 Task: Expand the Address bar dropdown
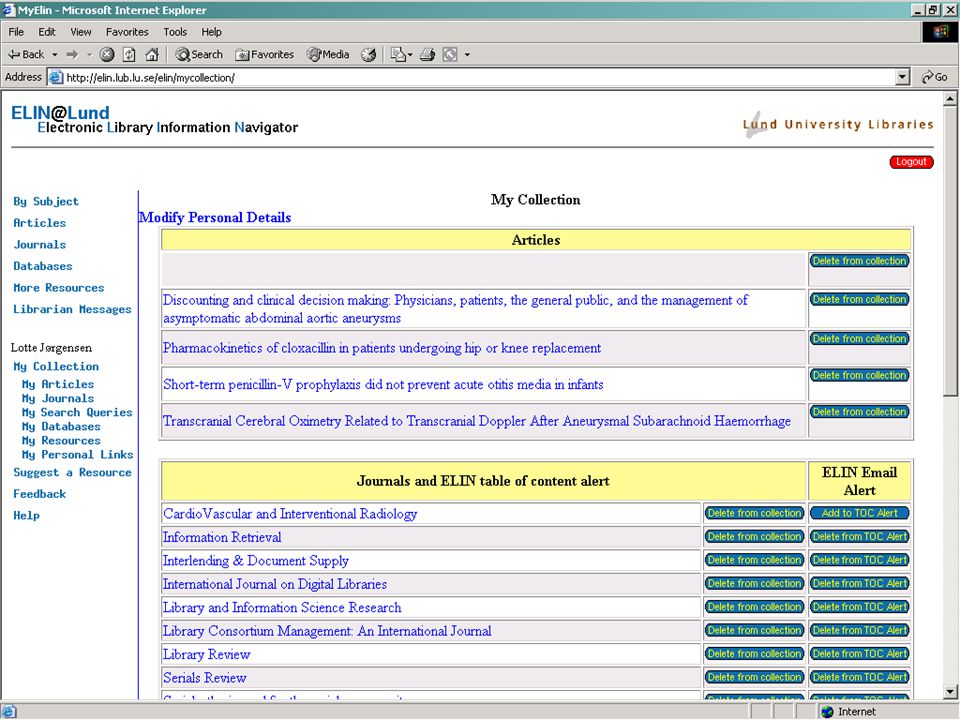pyautogui.click(x=902, y=77)
